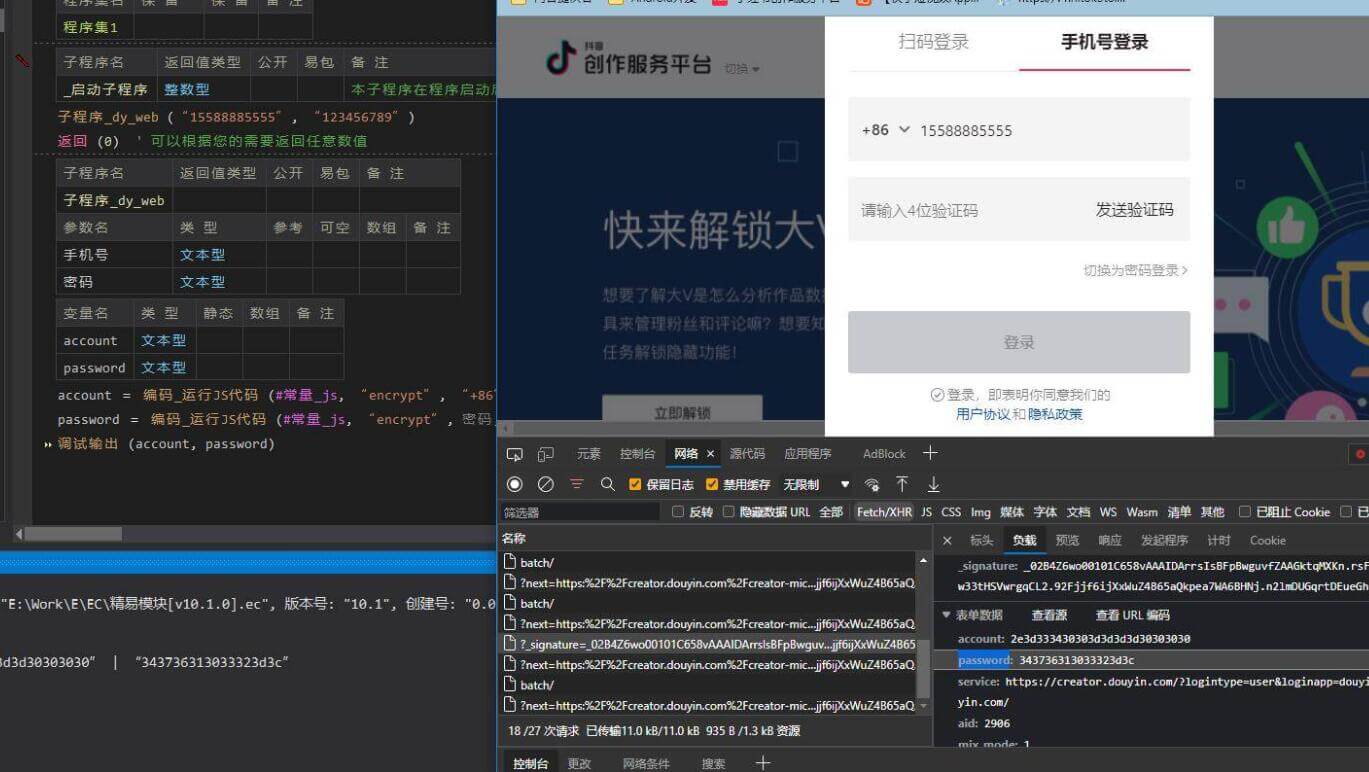Toggle the agreement check before 登录
The width and height of the screenshot is (1369, 772).
coord(937,395)
